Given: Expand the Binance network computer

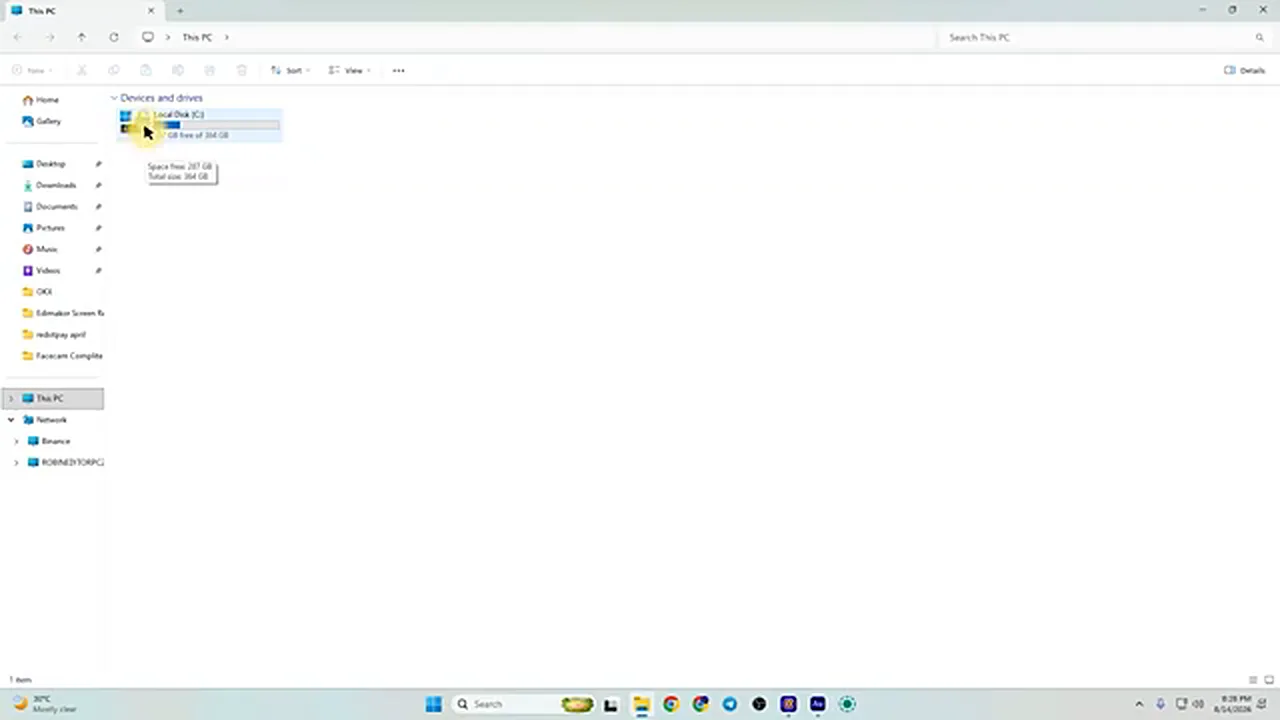Looking at the screenshot, I should 16,441.
